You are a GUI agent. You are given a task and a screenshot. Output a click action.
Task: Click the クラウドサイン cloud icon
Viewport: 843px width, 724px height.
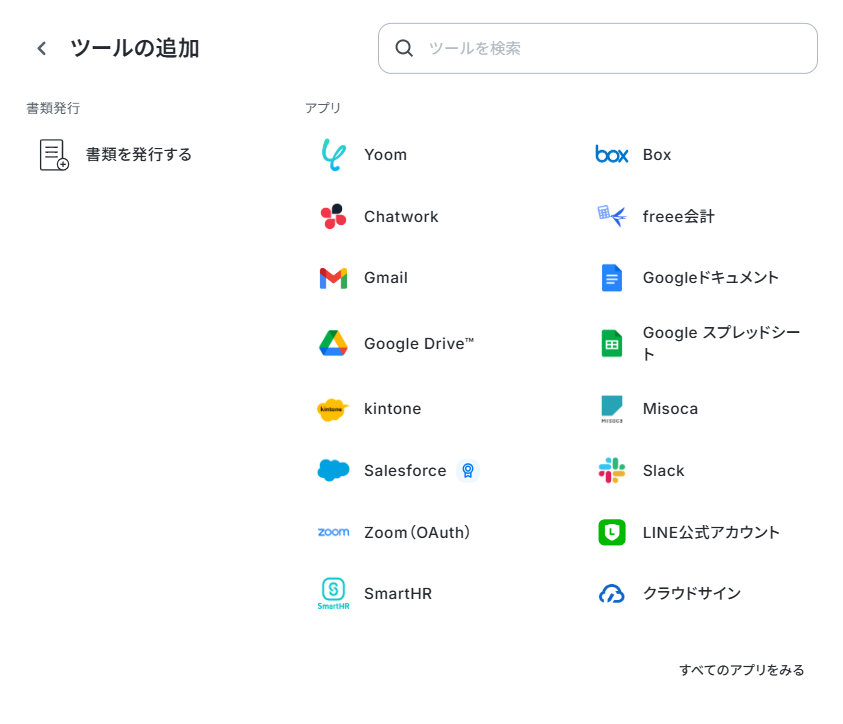click(x=612, y=593)
